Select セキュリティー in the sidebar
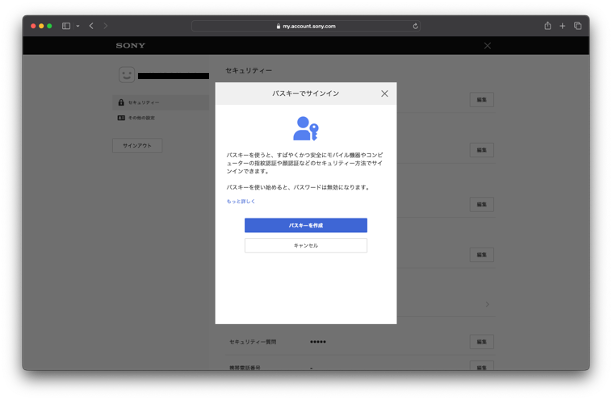This screenshot has height=400, width=612. pos(161,102)
